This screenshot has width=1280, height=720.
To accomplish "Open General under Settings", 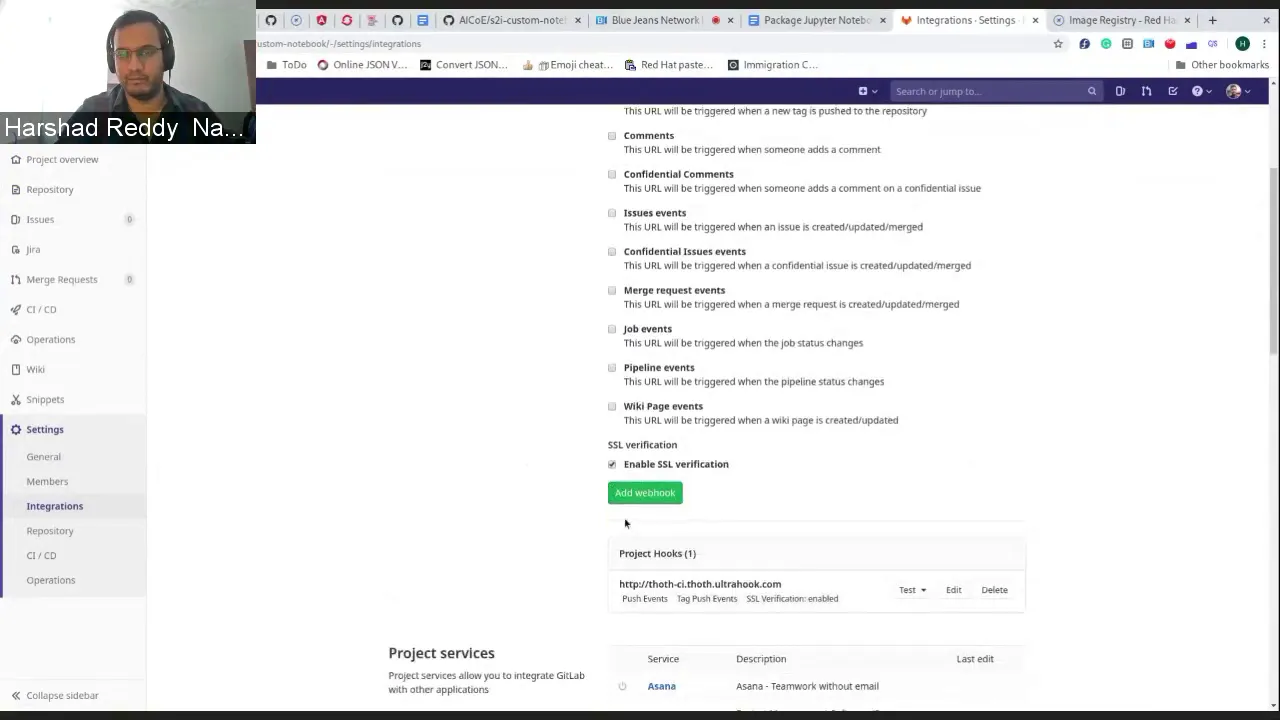I will 44,457.
